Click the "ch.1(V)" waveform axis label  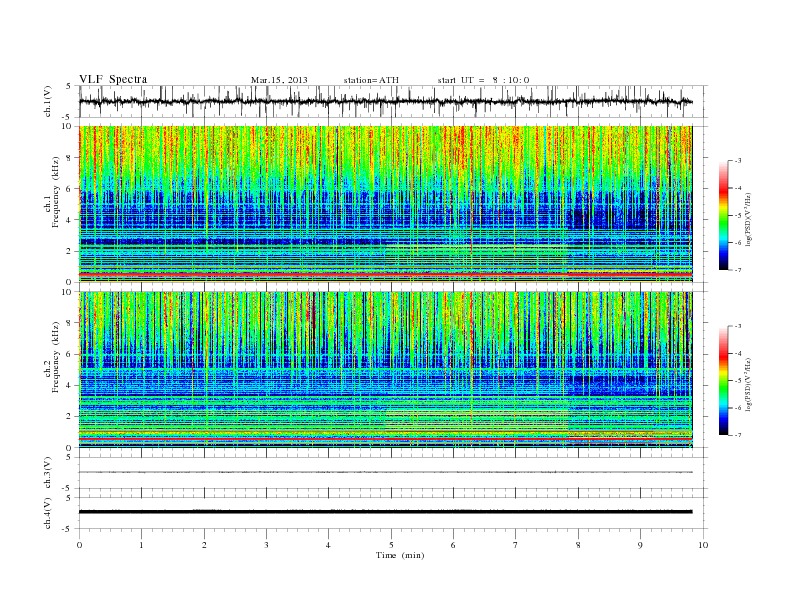tap(48, 101)
